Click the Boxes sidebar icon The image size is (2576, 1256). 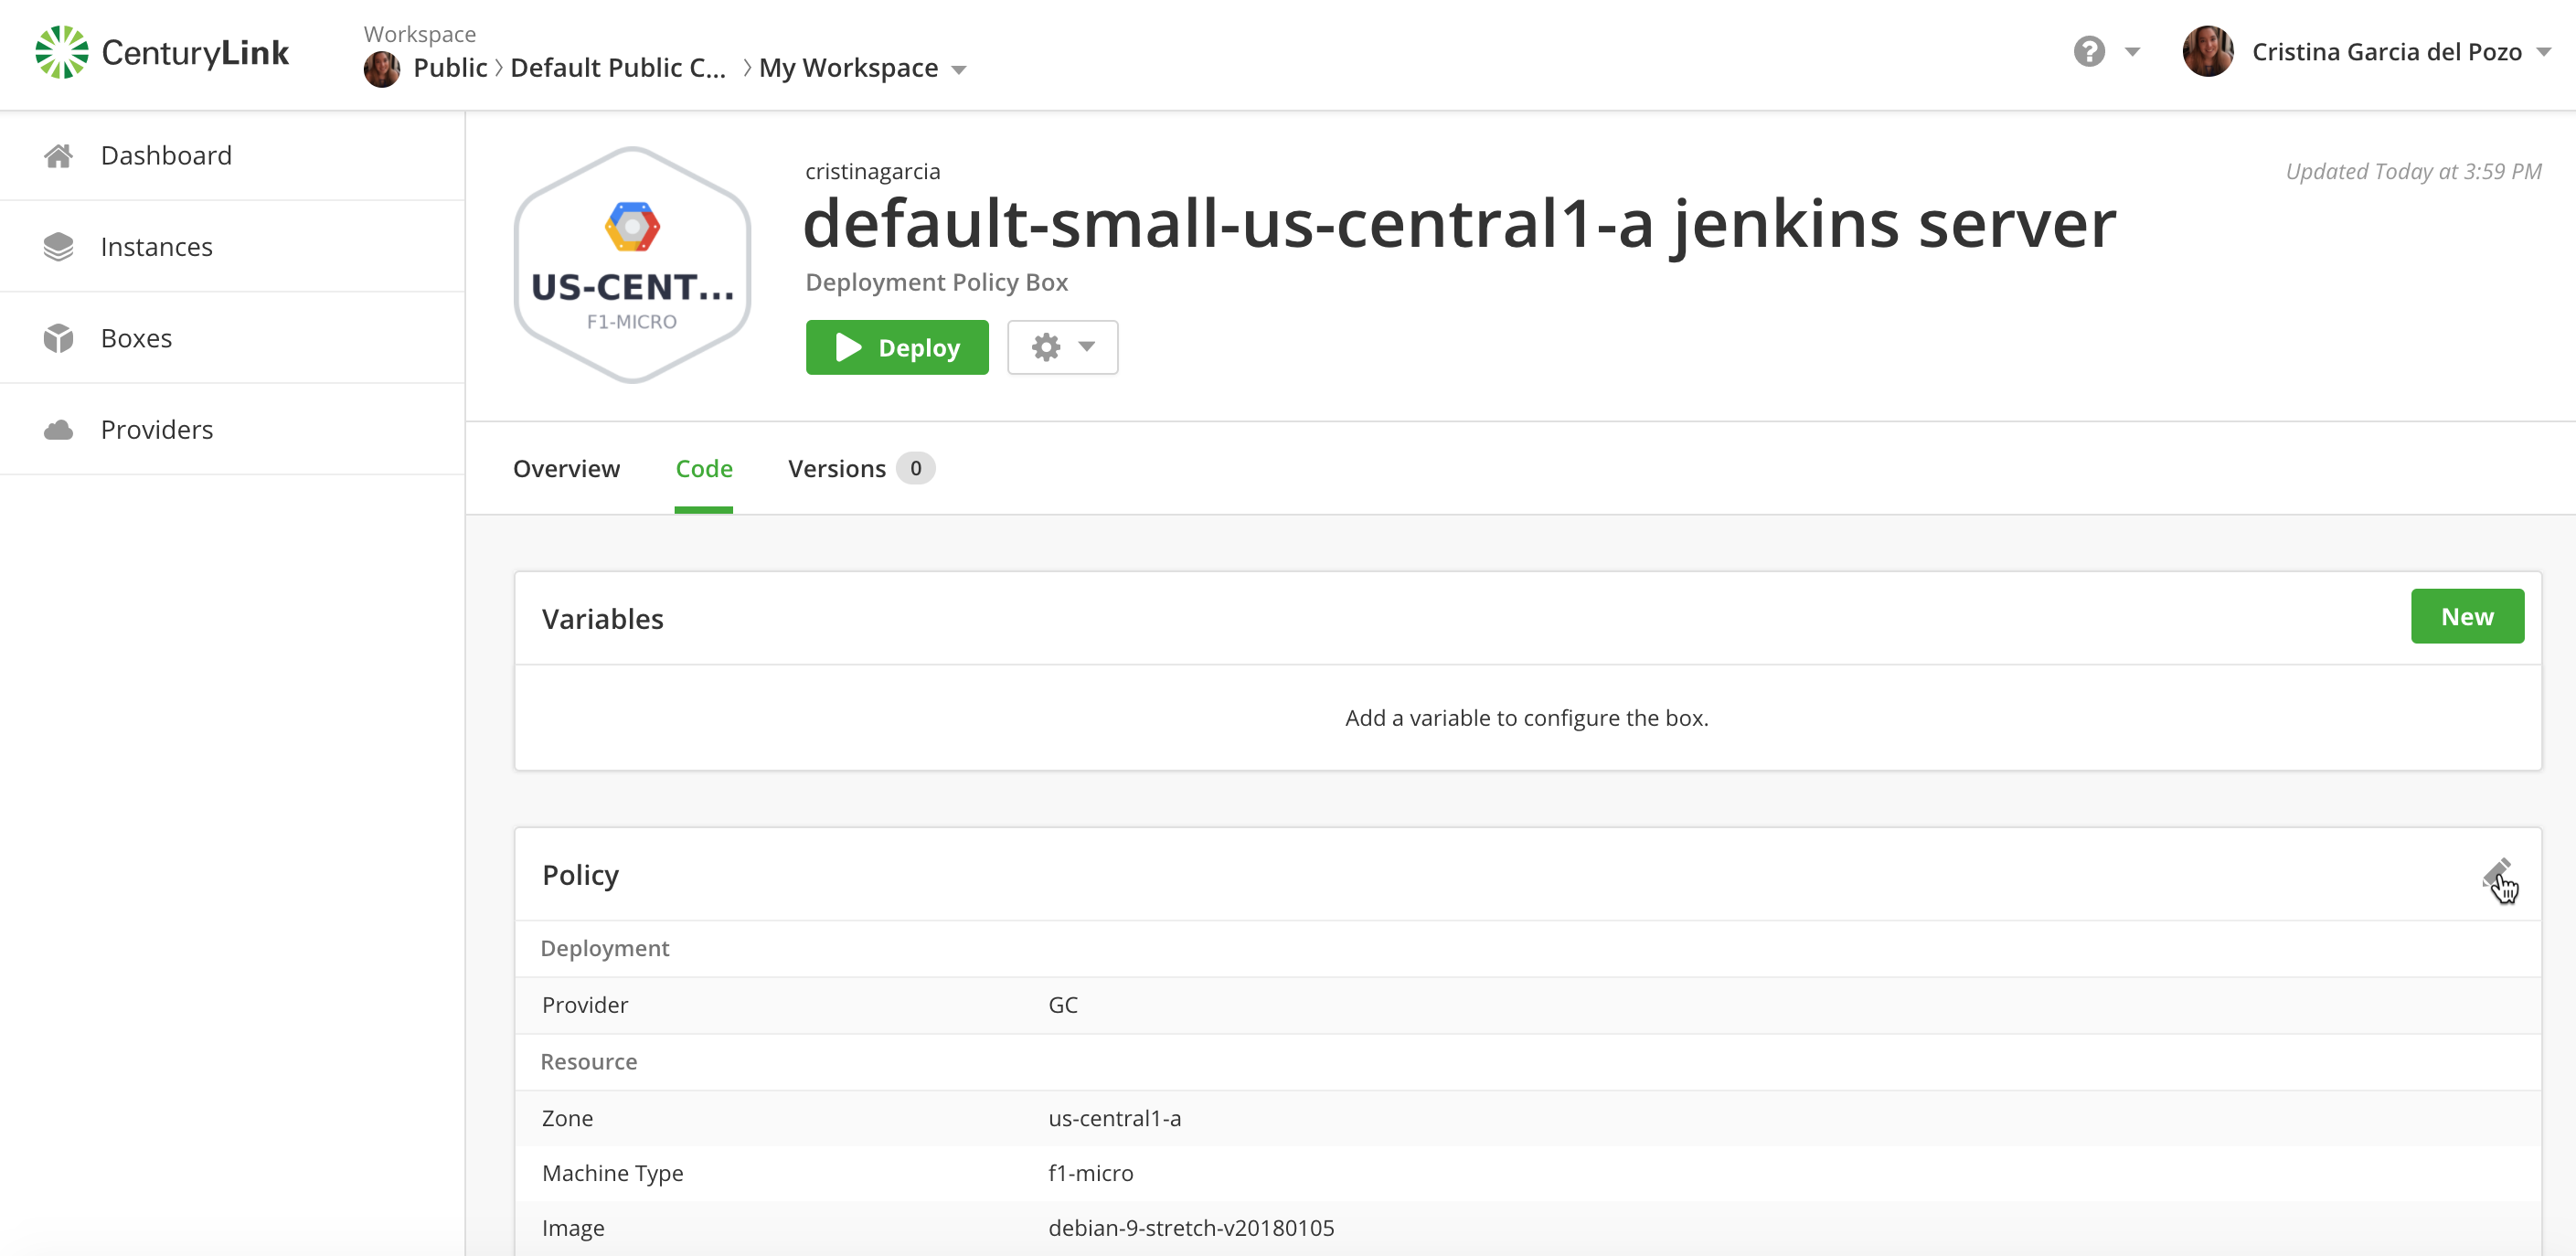pyautogui.click(x=59, y=338)
